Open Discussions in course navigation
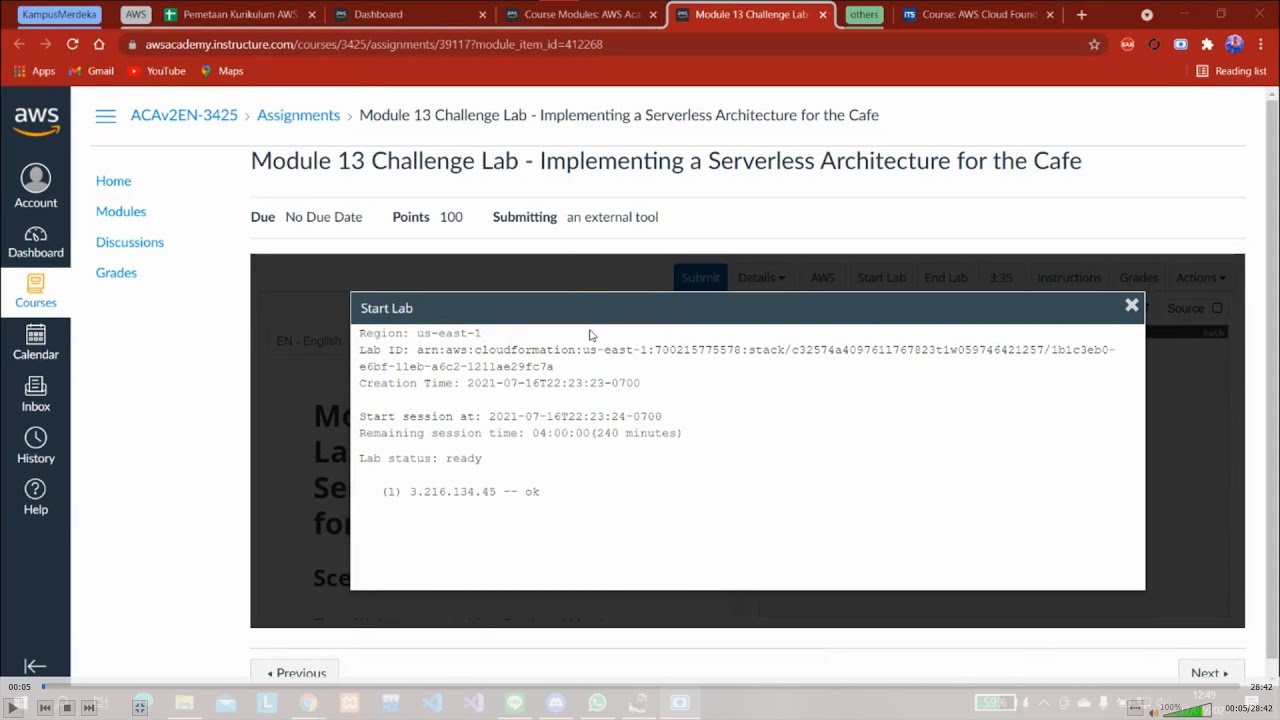 pos(130,242)
